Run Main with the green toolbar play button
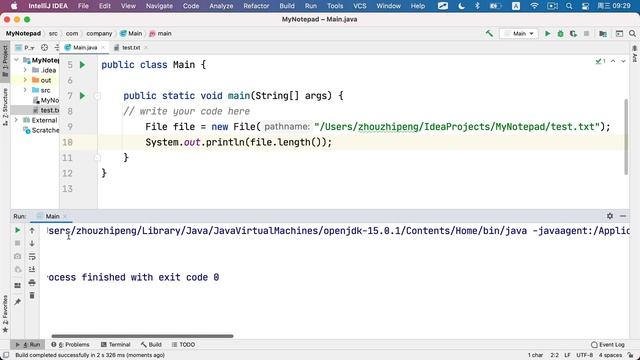Screen dimensions: 640x360 pos(547,33)
